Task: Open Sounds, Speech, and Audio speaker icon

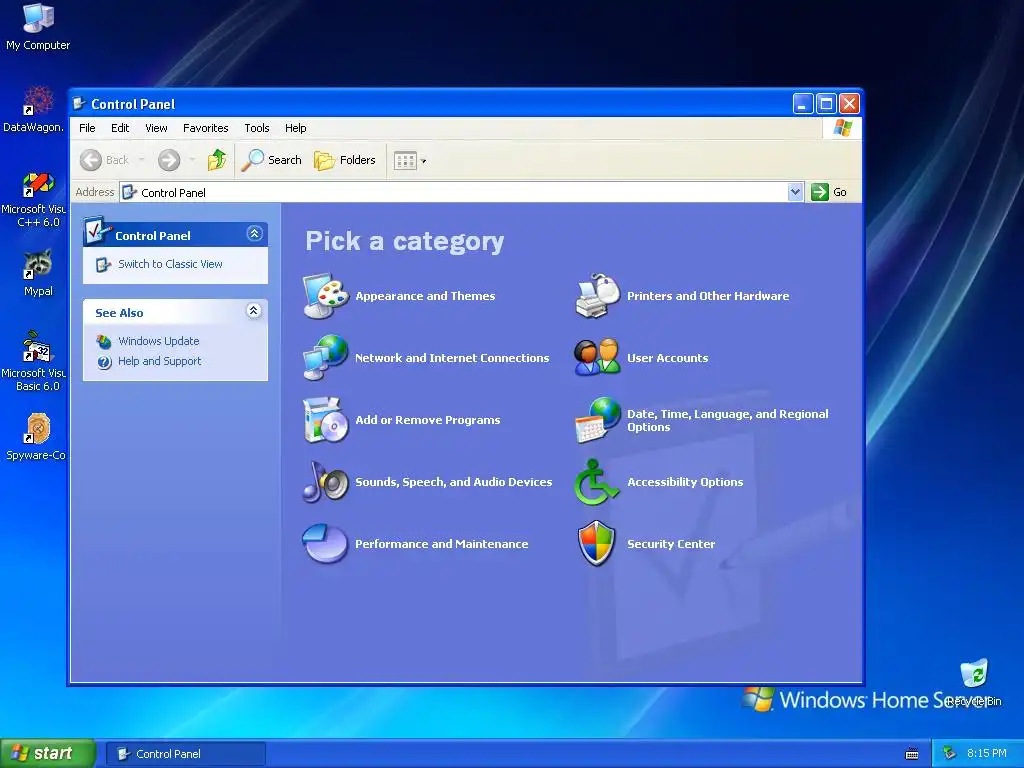Action: [325, 482]
